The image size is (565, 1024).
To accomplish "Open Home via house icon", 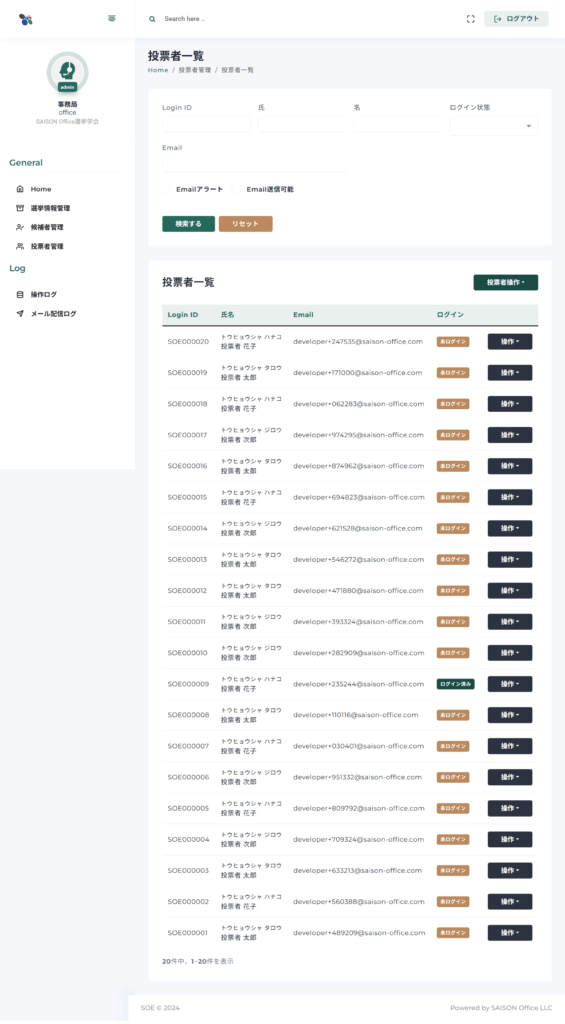I will coord(20,189).
